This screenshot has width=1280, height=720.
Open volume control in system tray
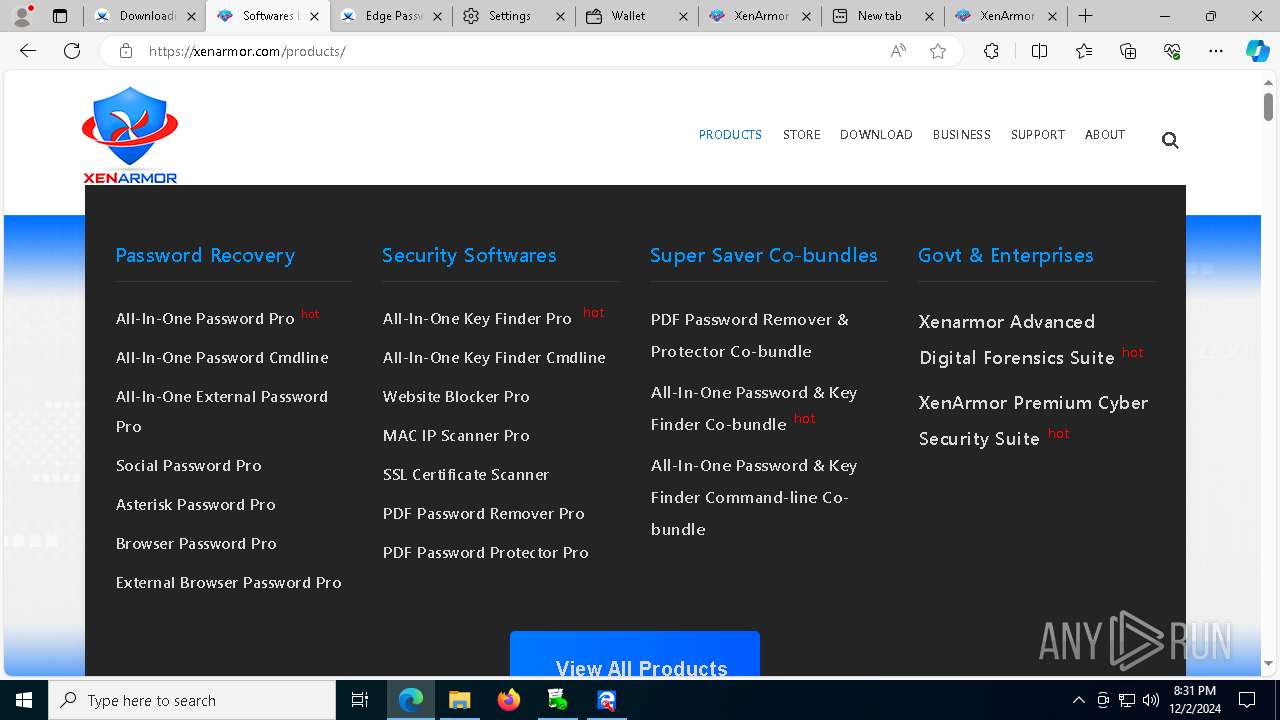(x=1151, y=700)
